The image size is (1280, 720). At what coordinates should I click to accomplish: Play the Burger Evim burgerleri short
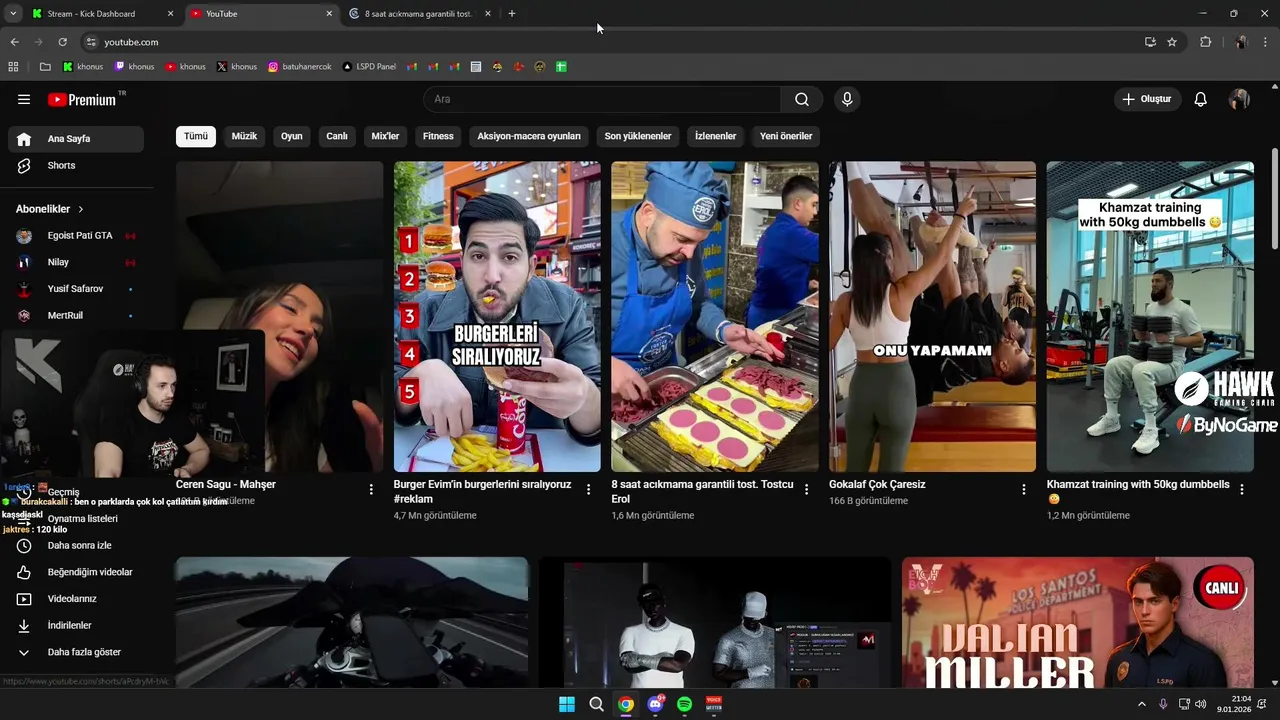coord(497,317)
